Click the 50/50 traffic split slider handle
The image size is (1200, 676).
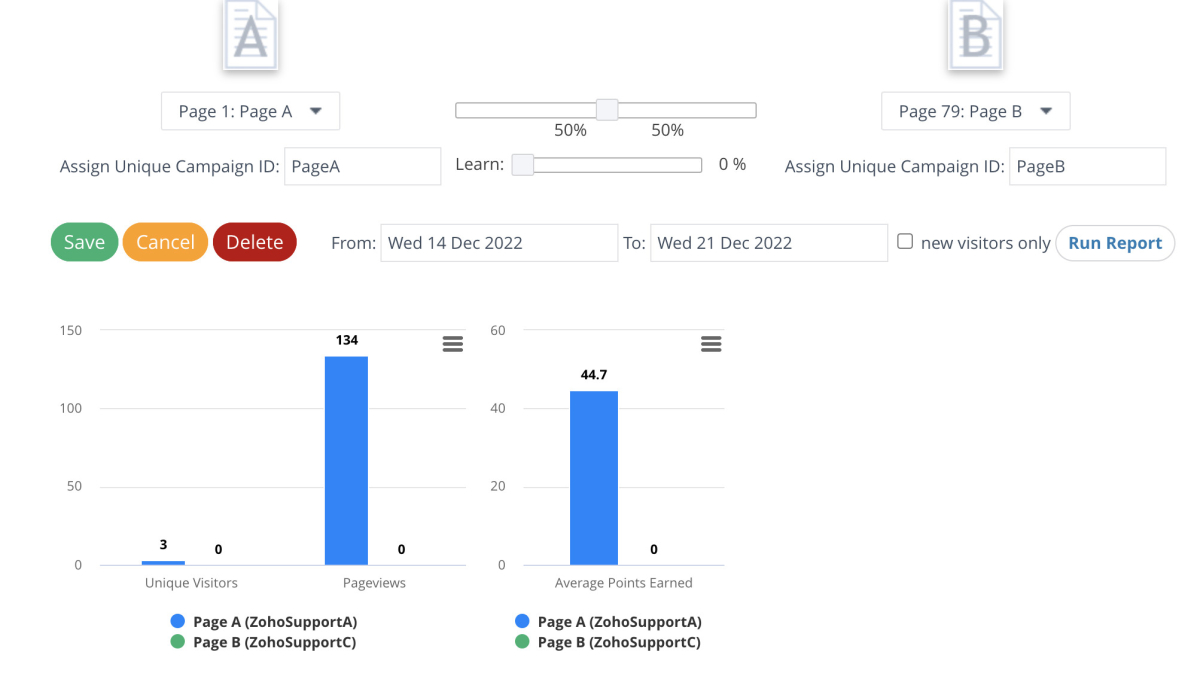pos(606,110)
